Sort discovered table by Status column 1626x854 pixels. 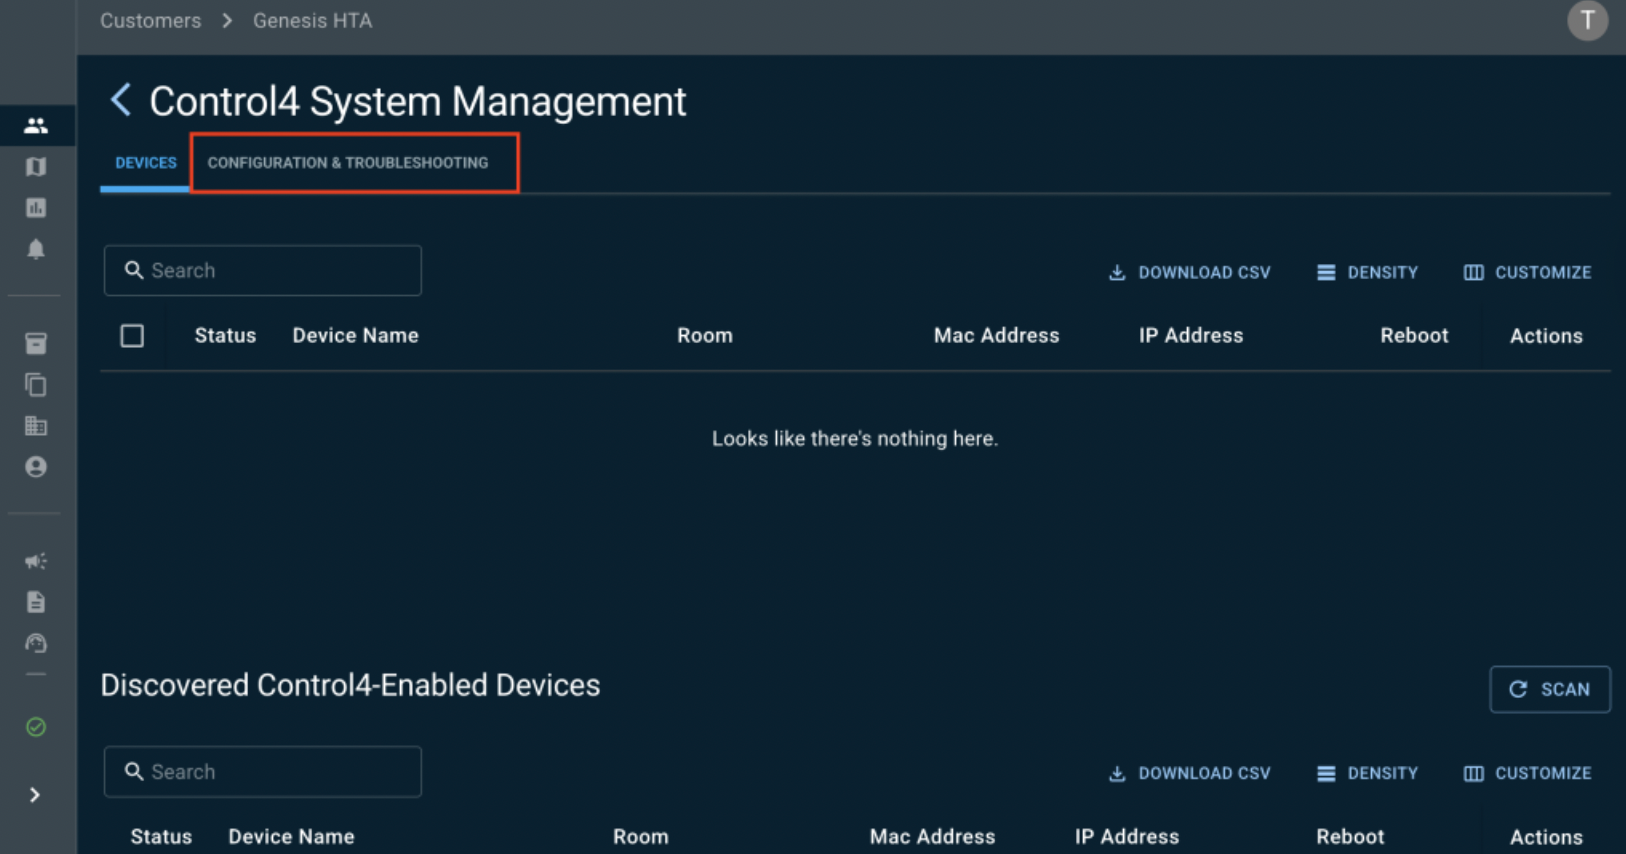(161, 837)
